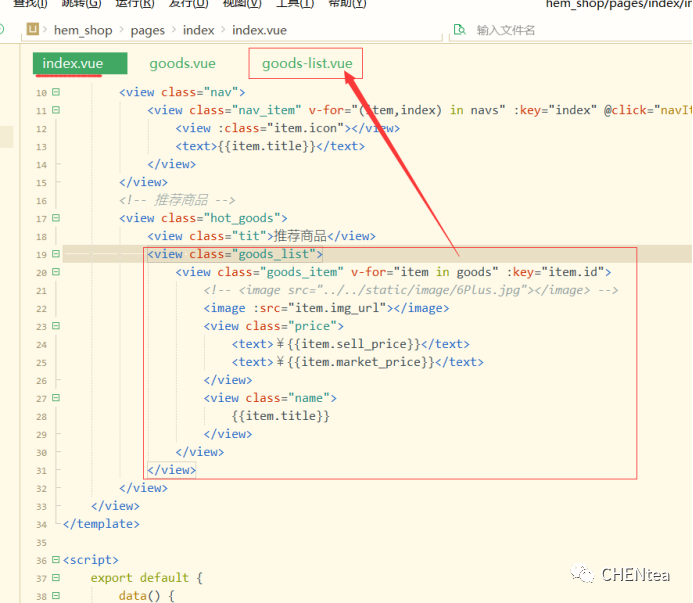This screenshot has width=693, height=603.
Task: Collapse the name view on line 27
Action: tap(56, 398)
